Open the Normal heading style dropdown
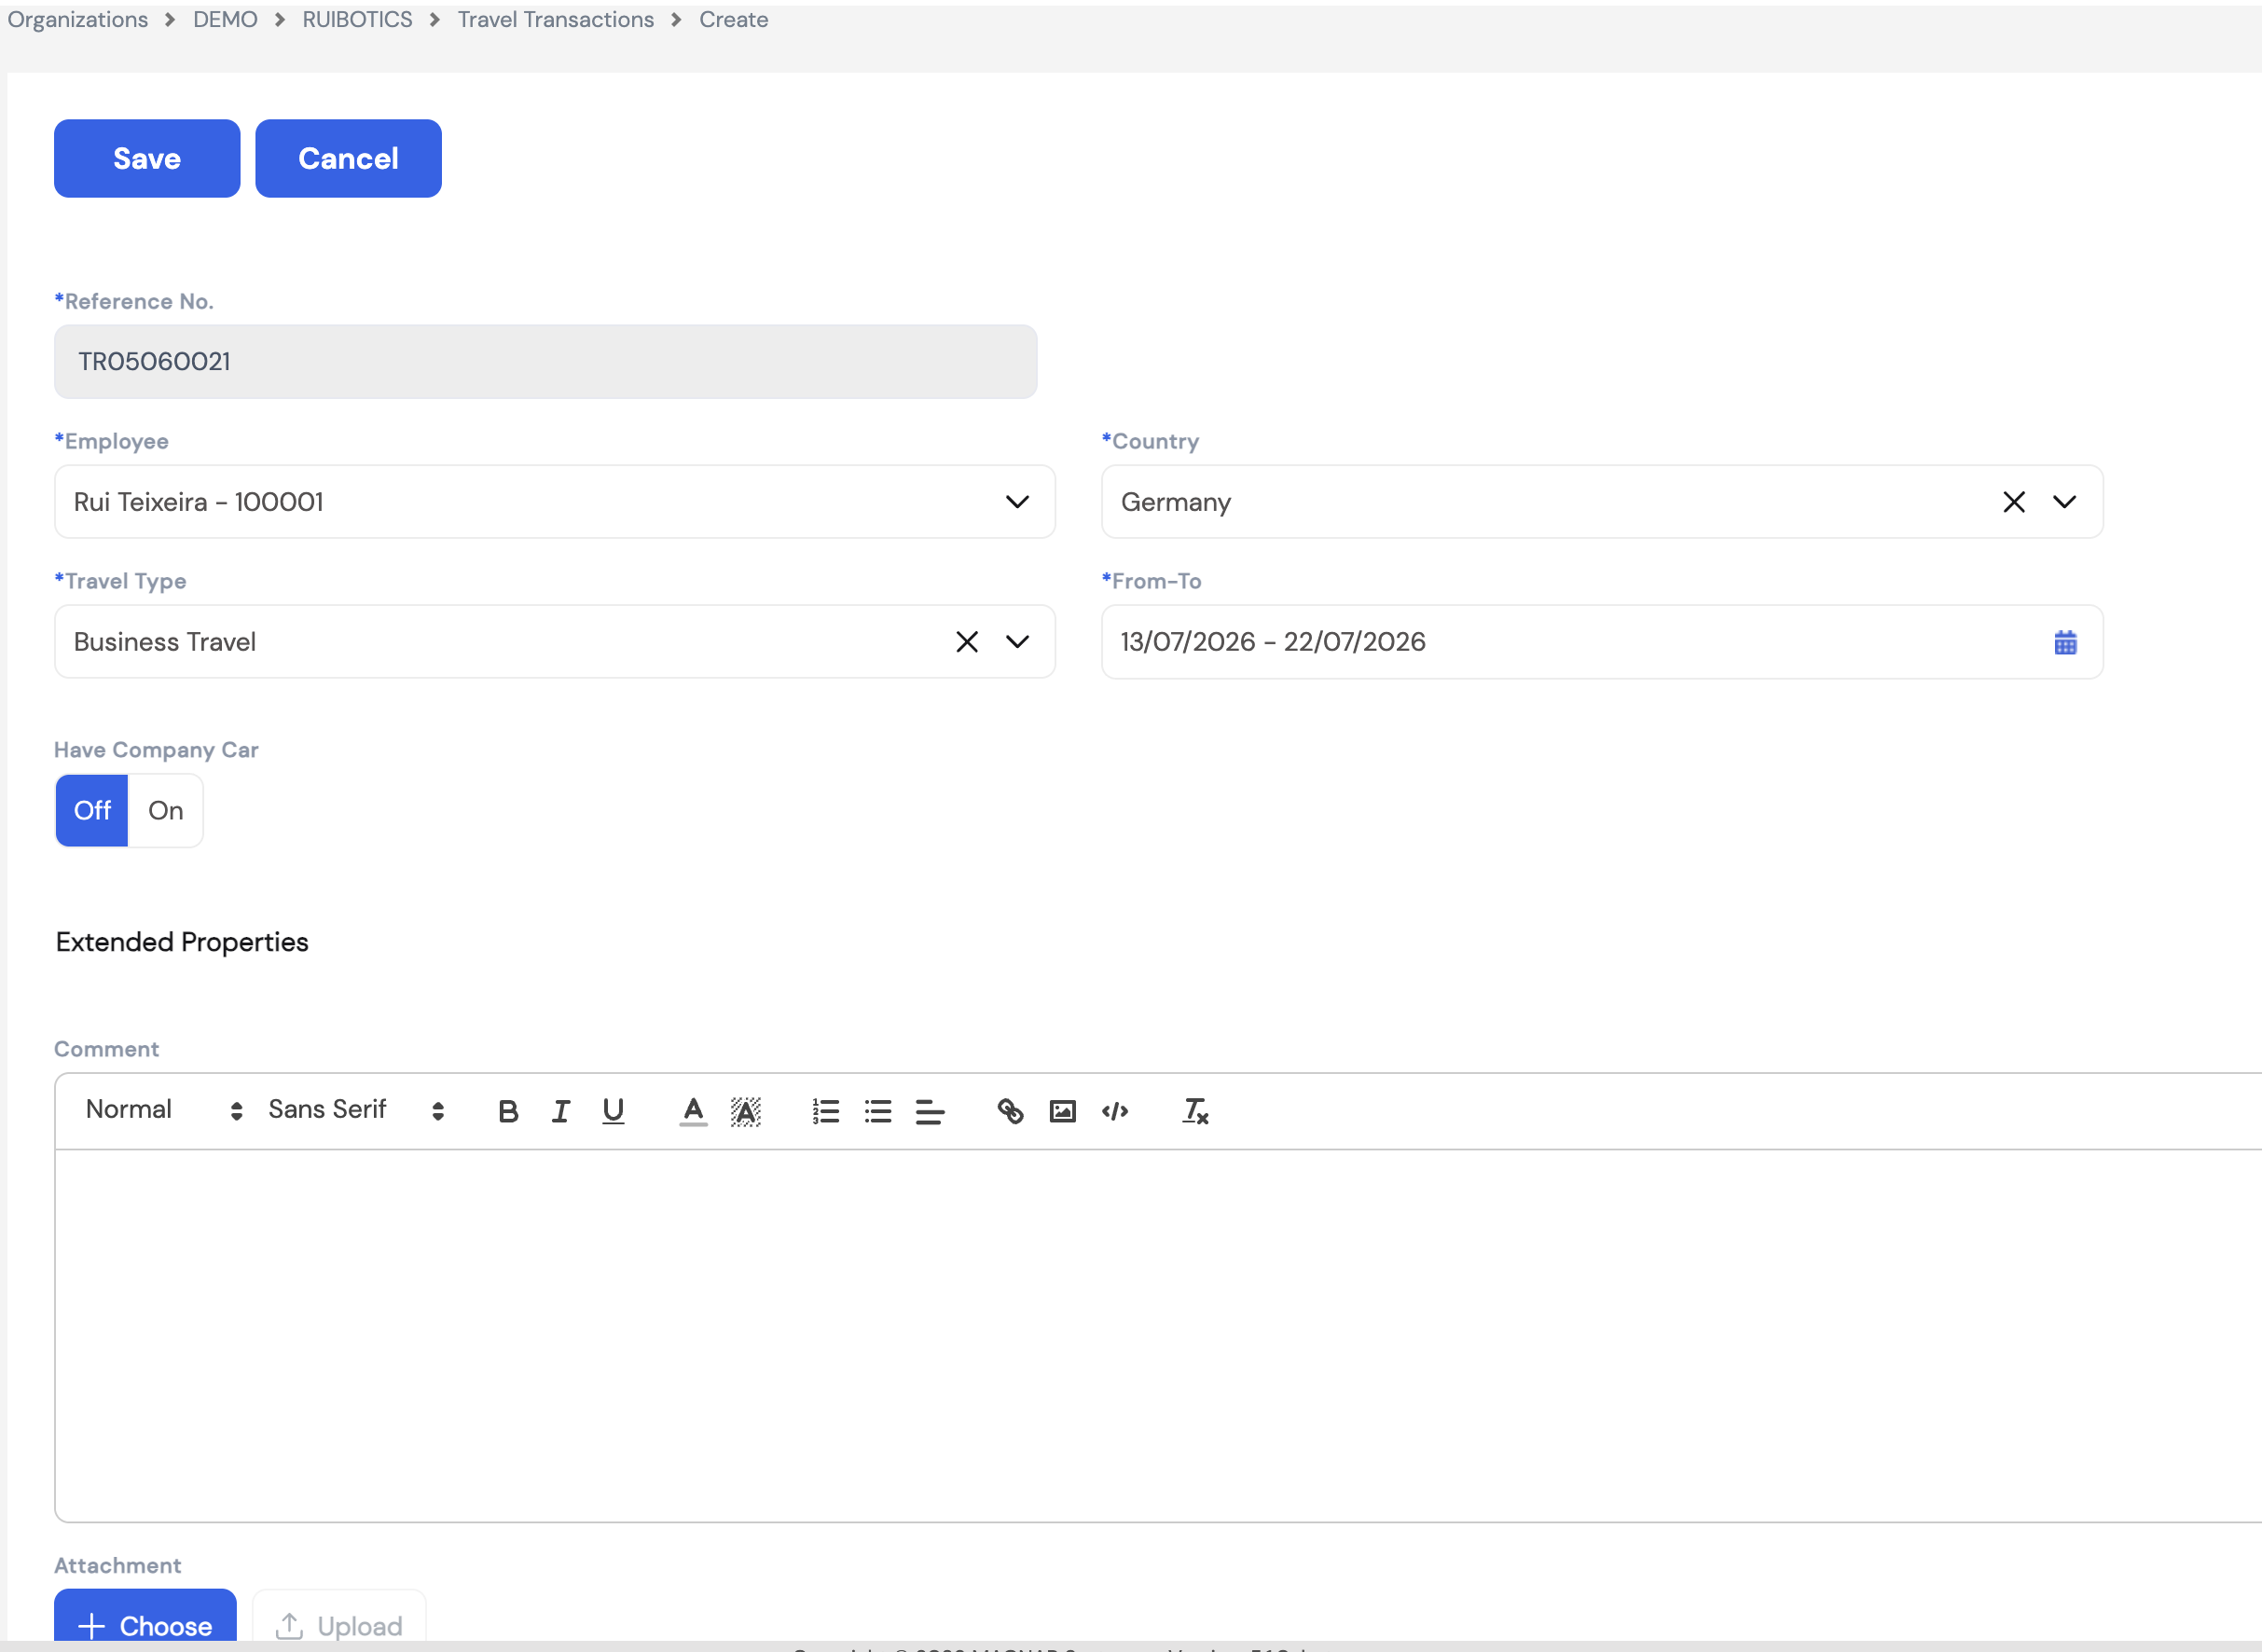The width and height of the screenshot is (2262, 1652). pos(164,1110)
